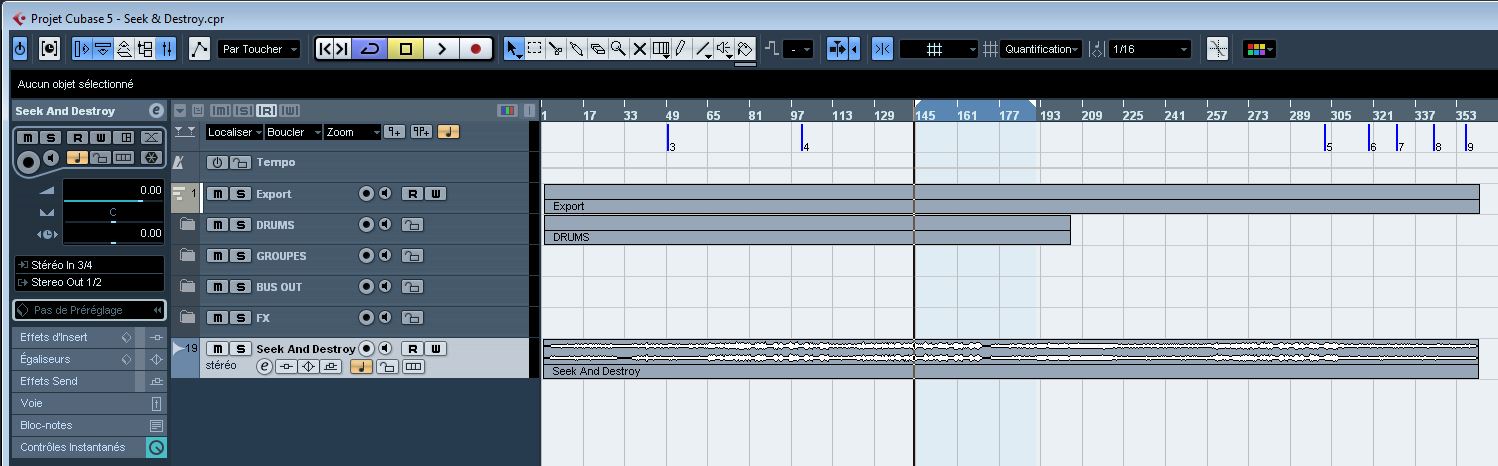Click the ruler at bar 257
Screen dimensions: 1498x466
pyautogui.click(x=1217, y=115)
